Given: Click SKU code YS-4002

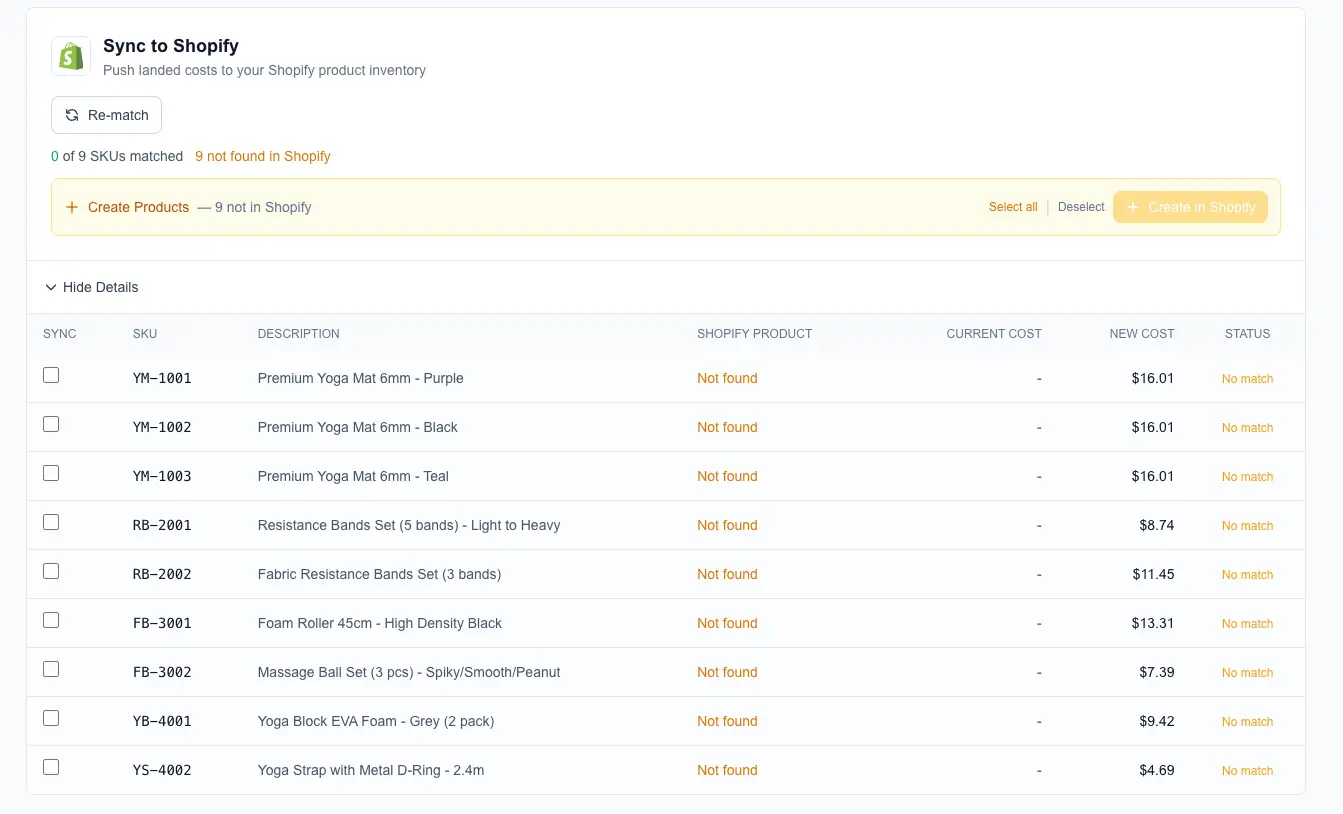Looking at the screenshot, I should tap(162, 771).
